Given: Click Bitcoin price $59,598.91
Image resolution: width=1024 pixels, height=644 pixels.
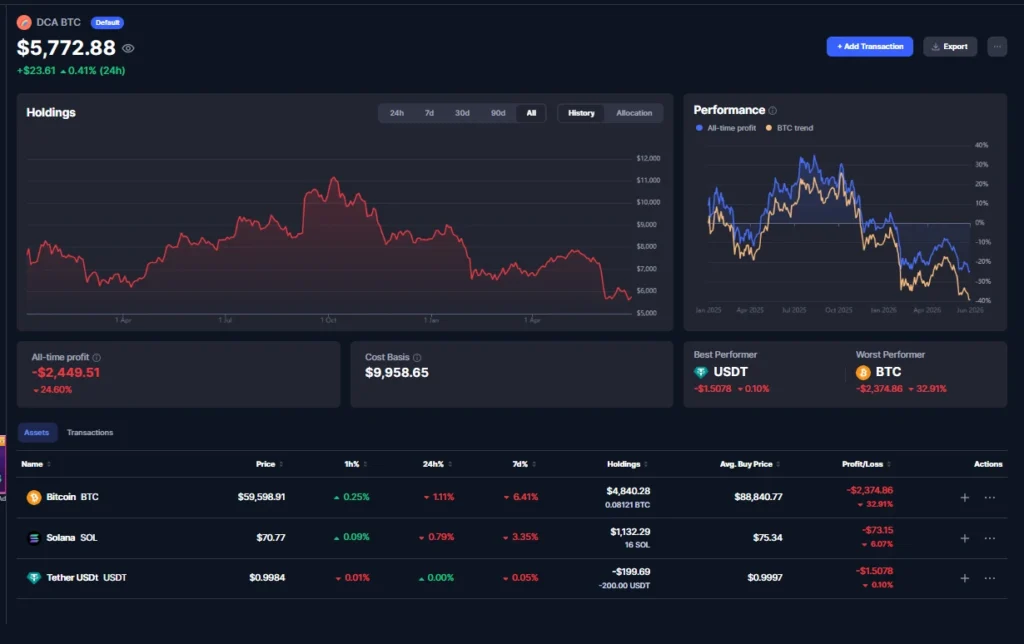Looking at the screenshot, I should point(261,497).
